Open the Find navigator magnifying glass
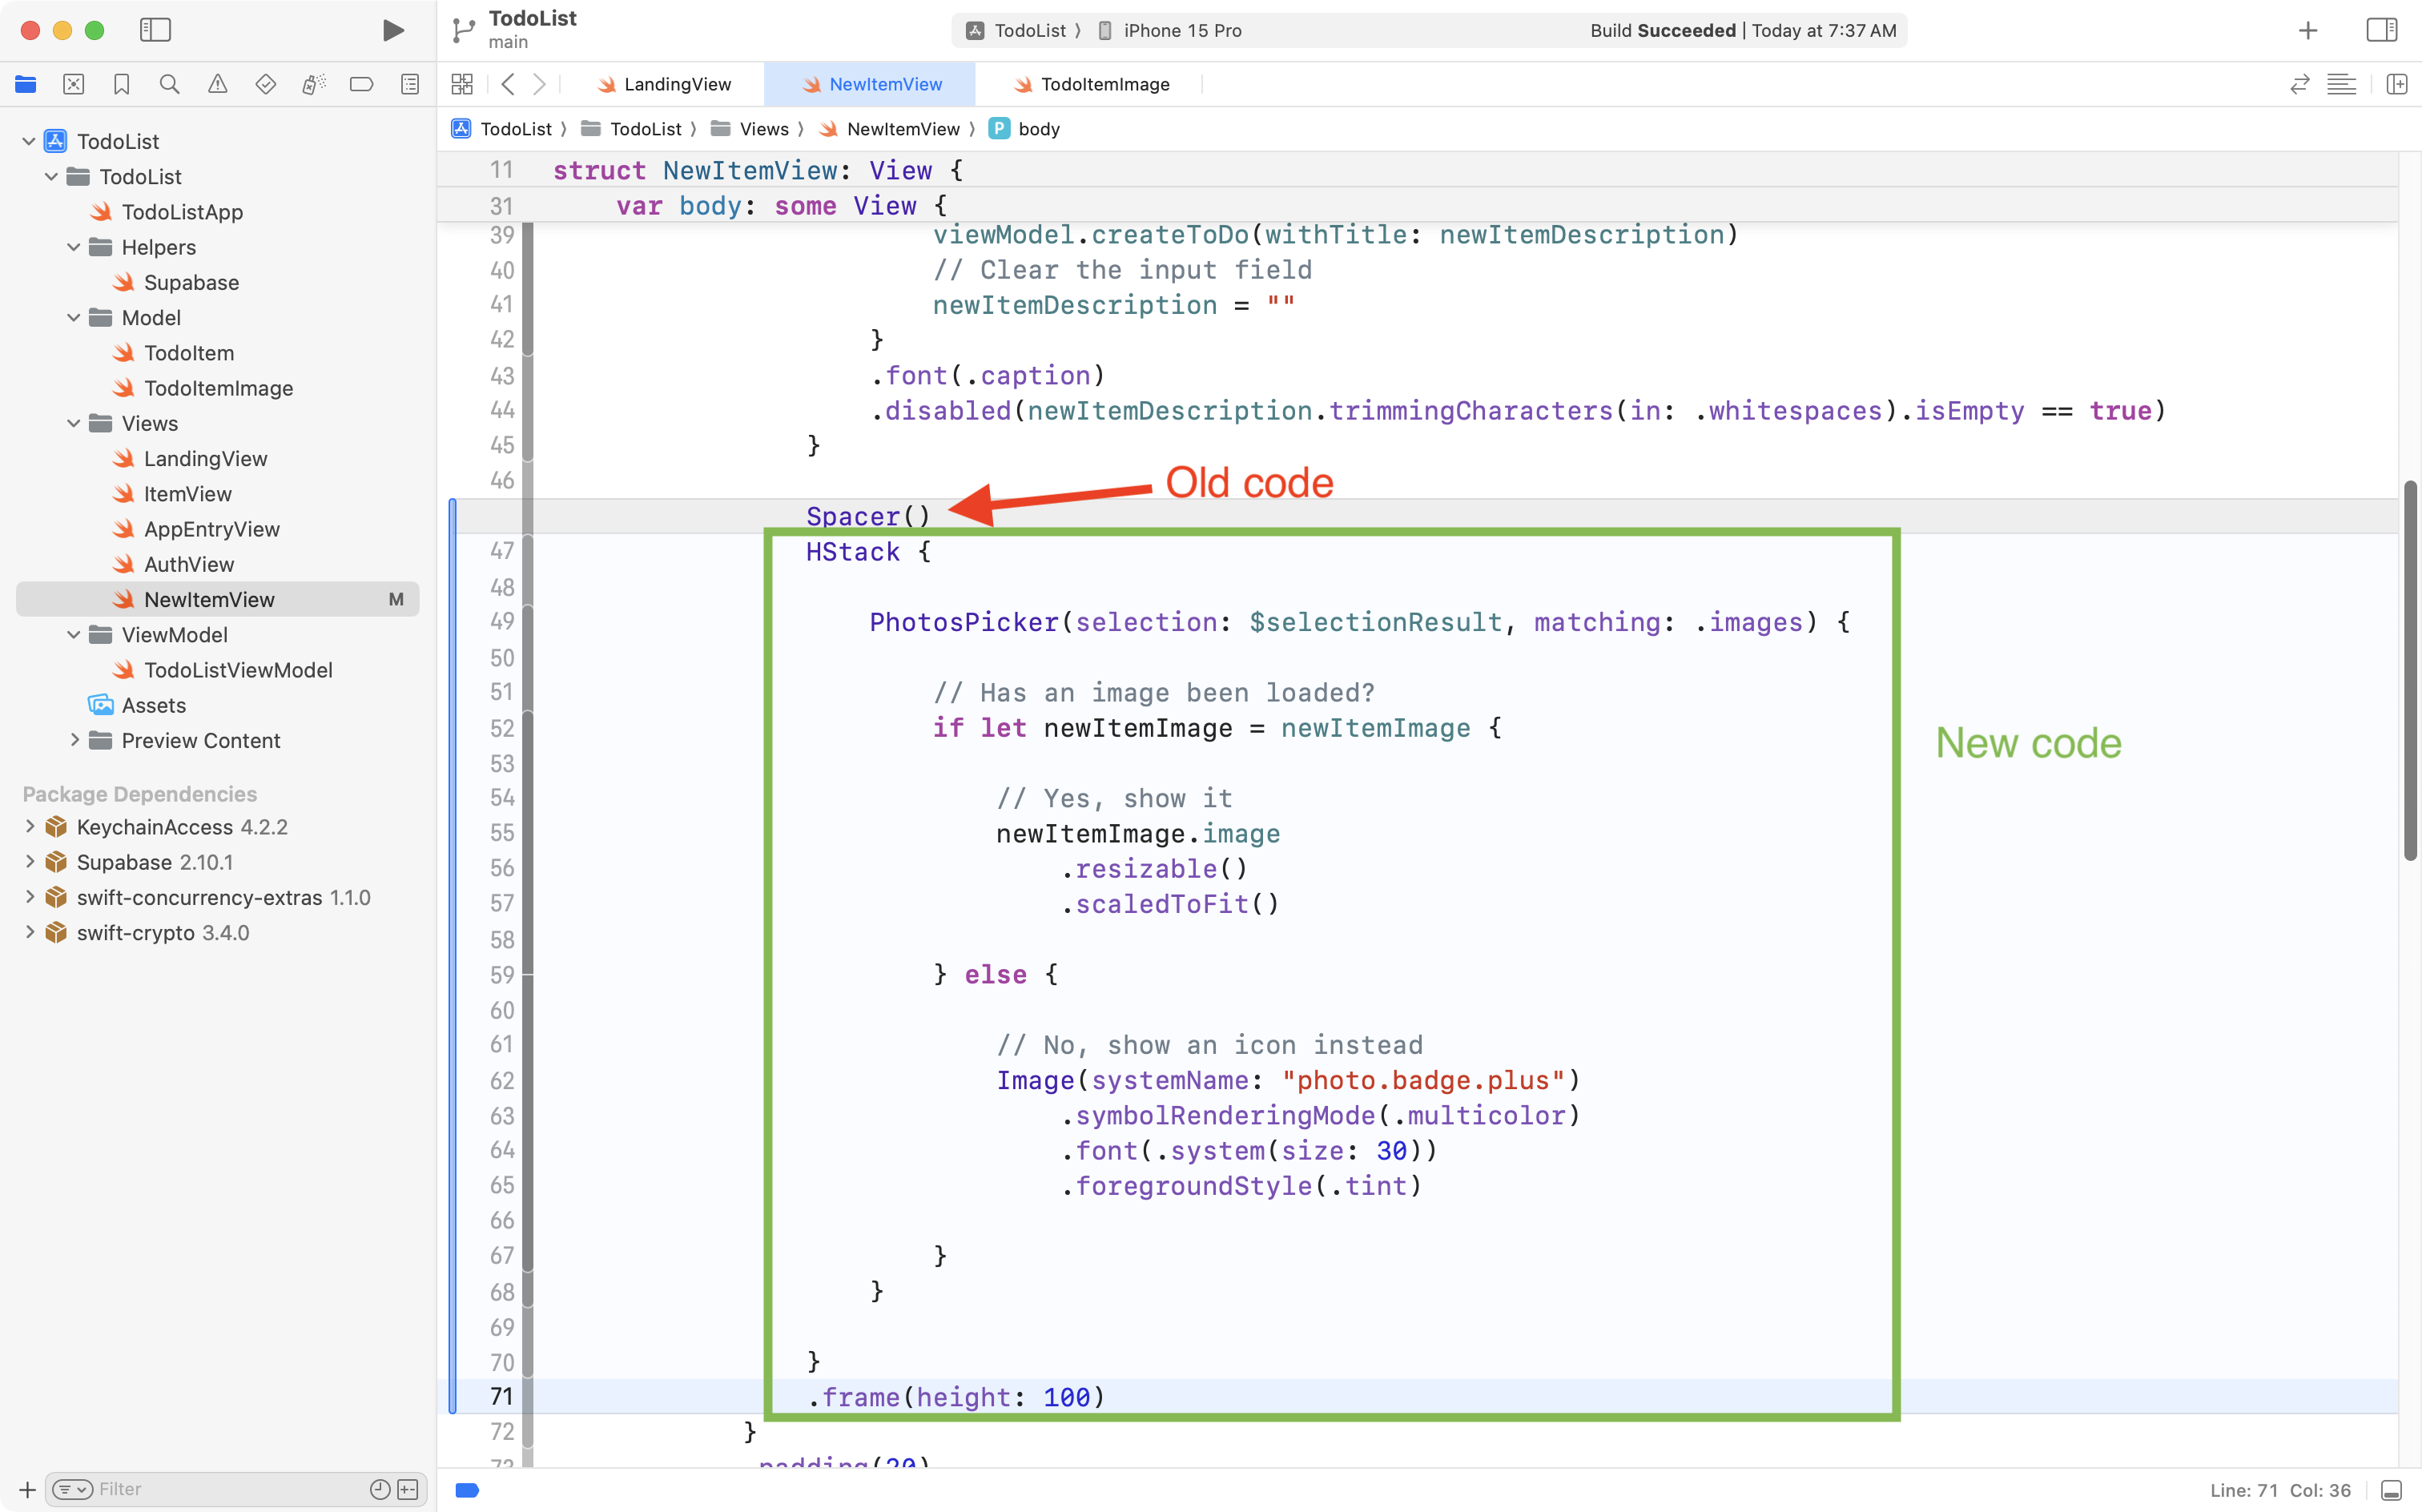Viewport: 2422px width, 1512px height. click(170, 84)
